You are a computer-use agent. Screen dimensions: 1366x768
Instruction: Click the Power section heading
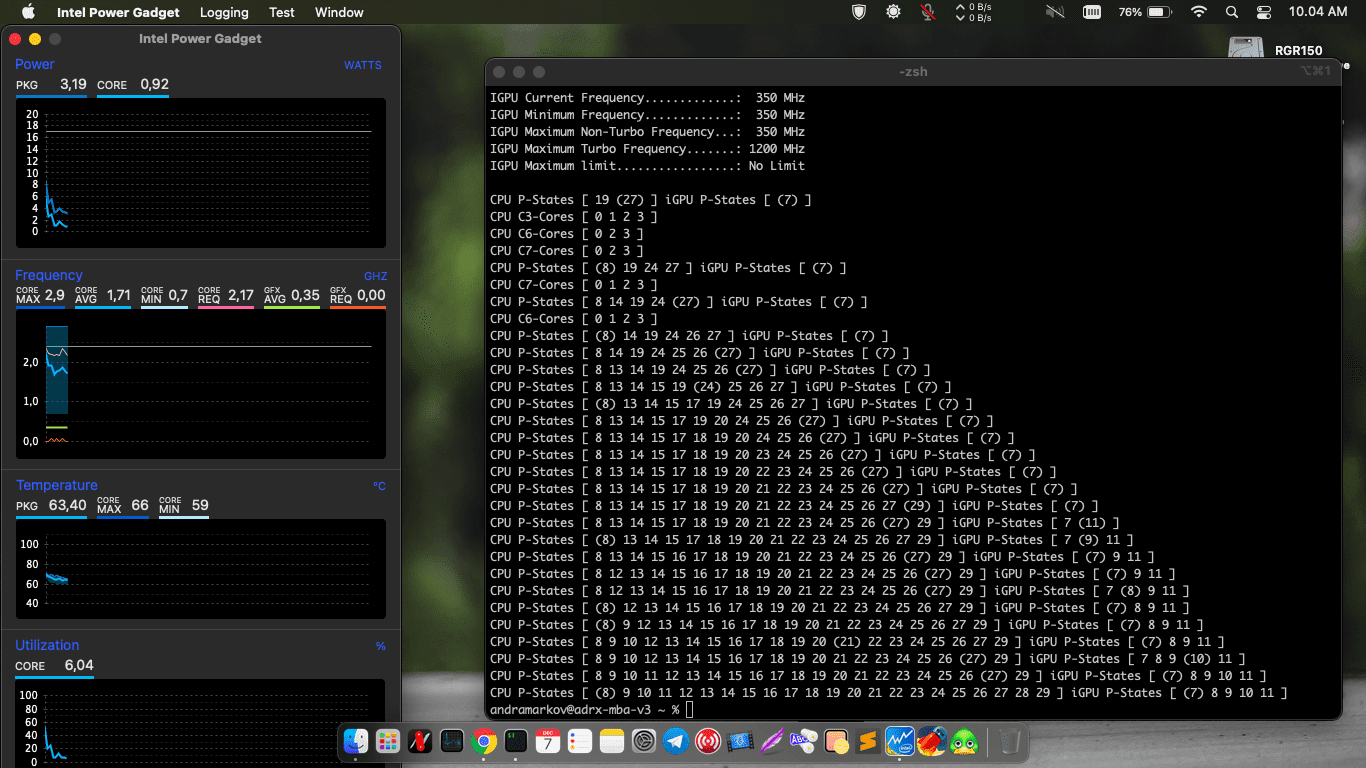pyautogui.click(x=35, y=64)
